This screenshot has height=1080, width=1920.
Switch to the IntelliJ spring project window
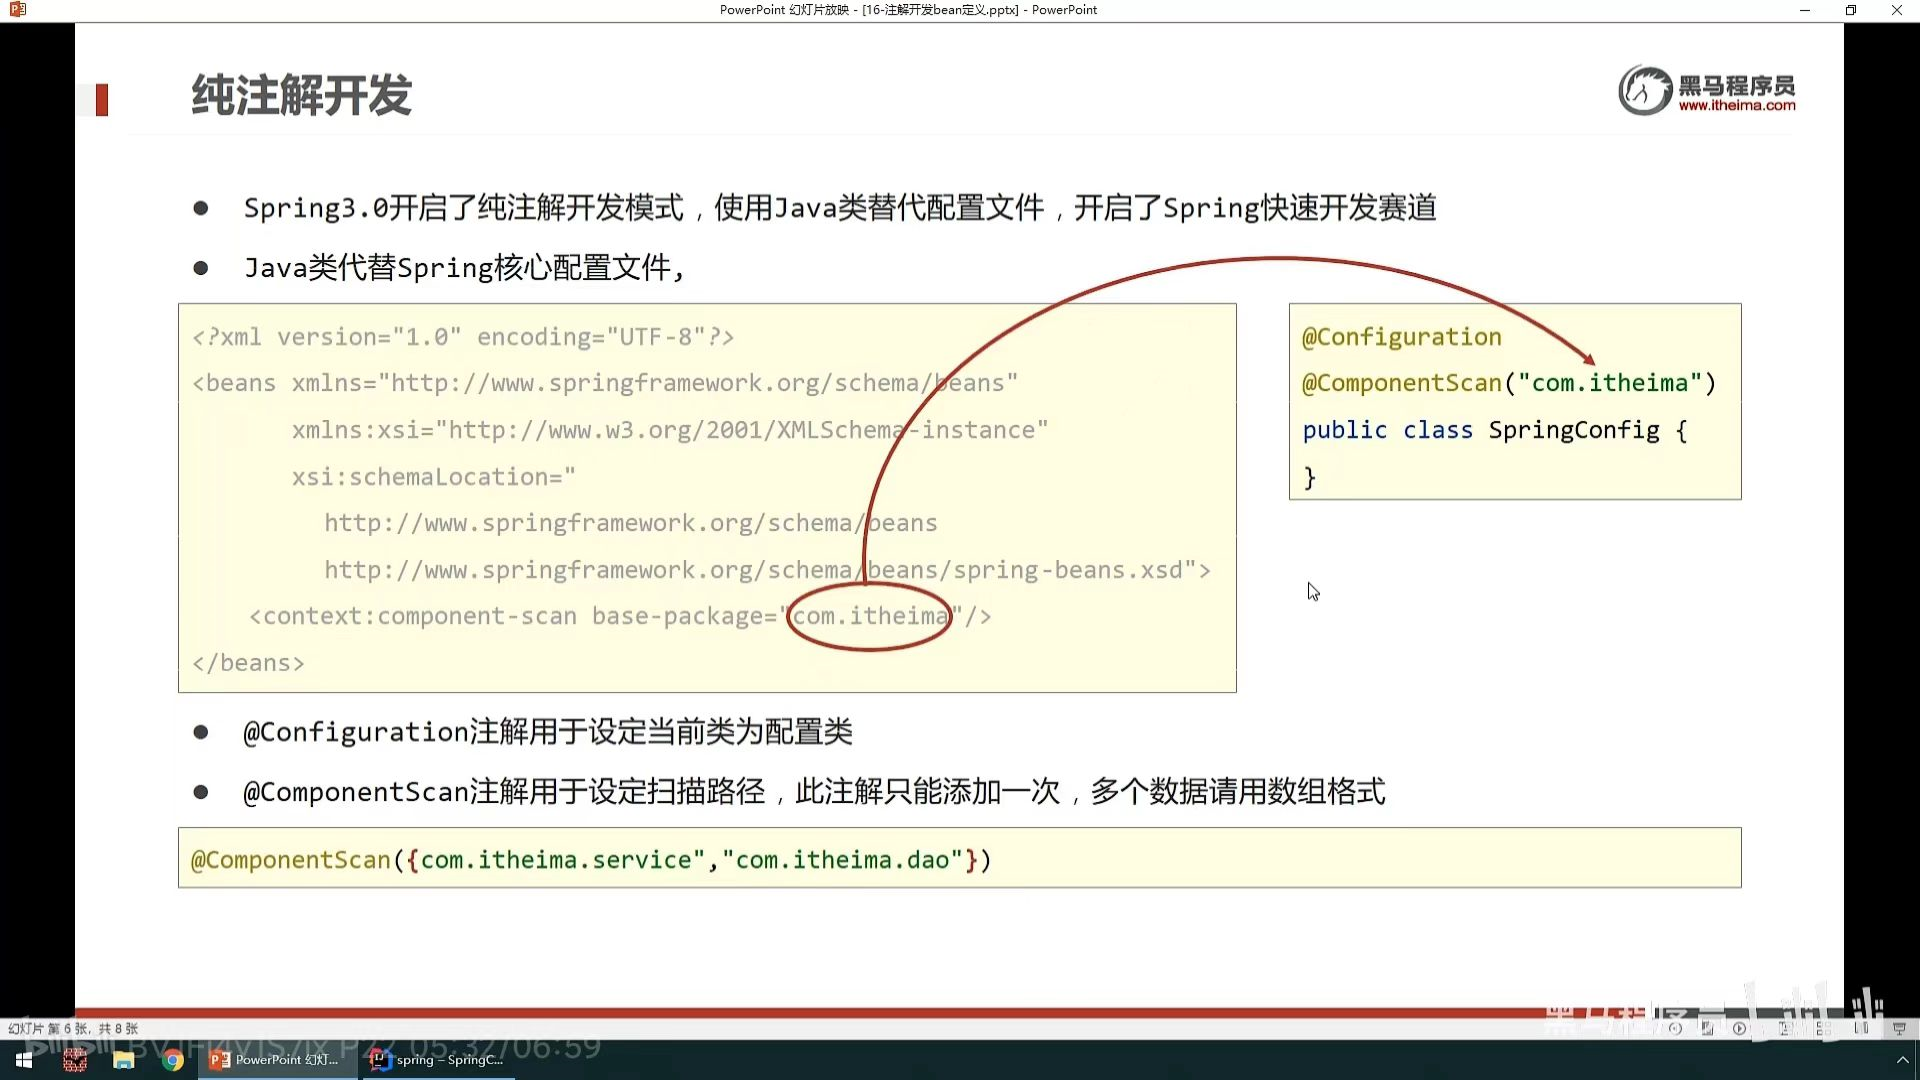(438, 1060)
